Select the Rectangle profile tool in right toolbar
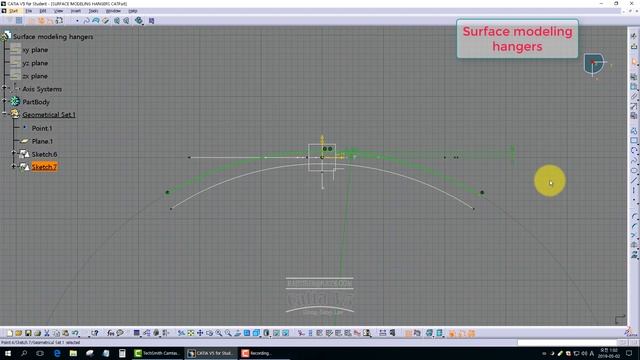The width and height of the screenshot is (640, 360). pos(633,141)
